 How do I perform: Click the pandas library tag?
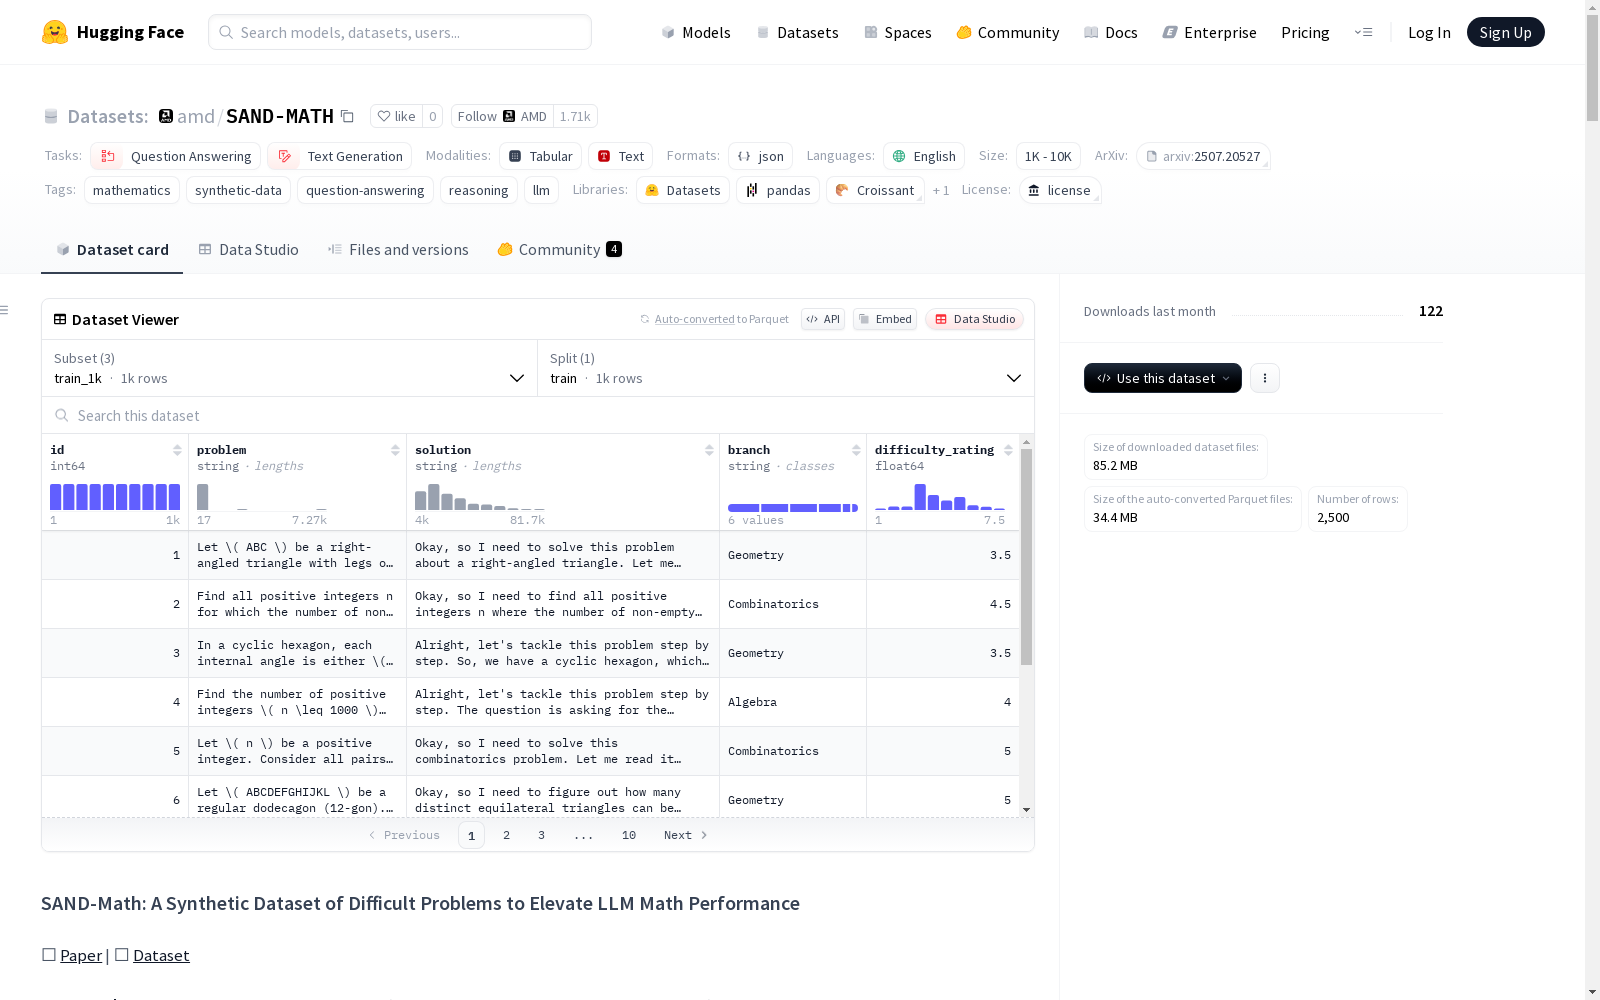778,190
